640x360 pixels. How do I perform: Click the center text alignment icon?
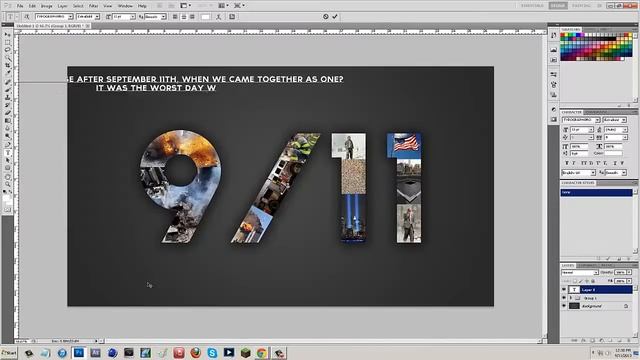pos(184,17)
